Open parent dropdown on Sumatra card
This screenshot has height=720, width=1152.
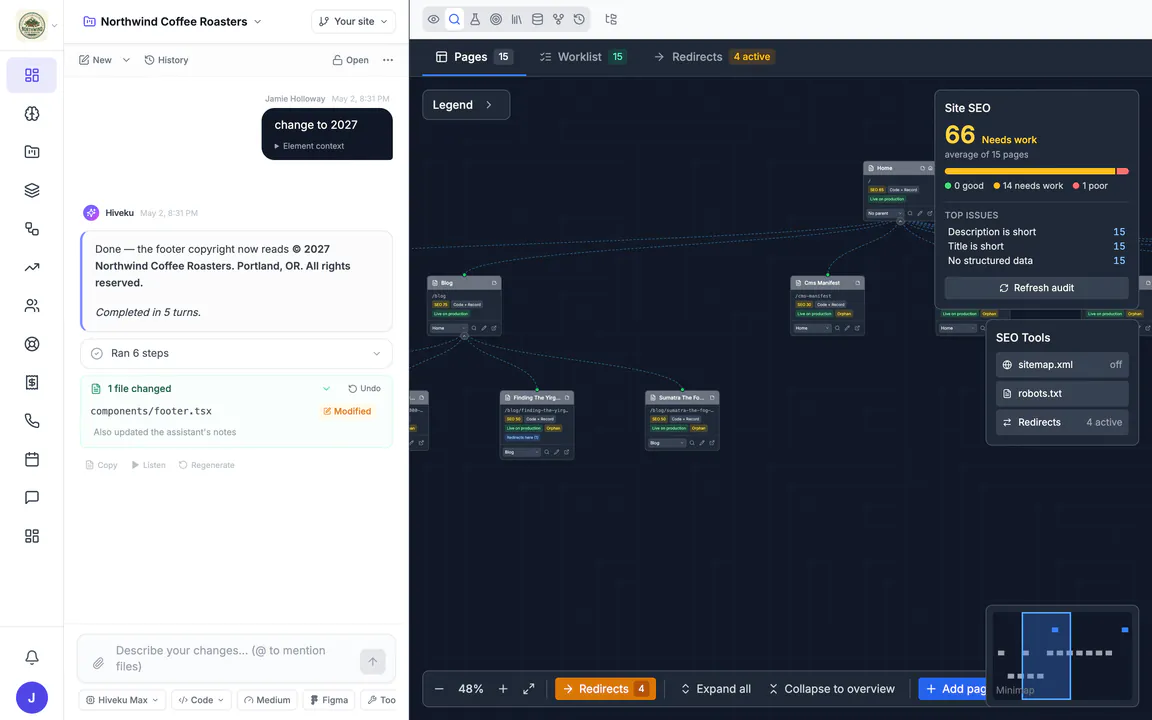[x=667, y=443]
